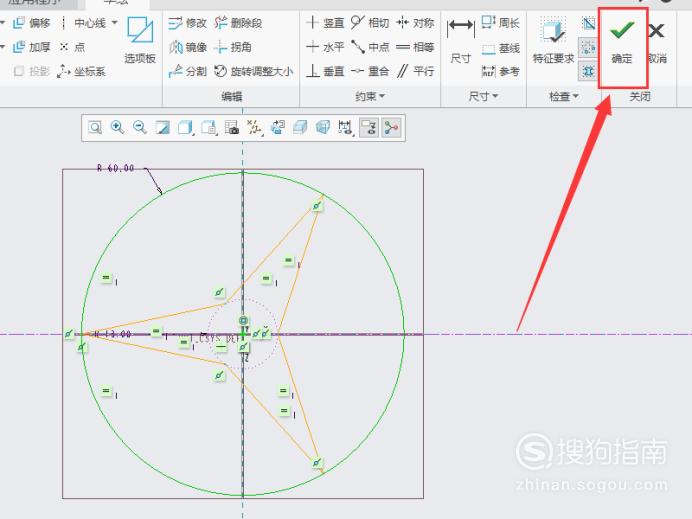Click the Zoom Out magnifier icon
The height and width of the screenshot is (519, 692).
coord(140,128)
